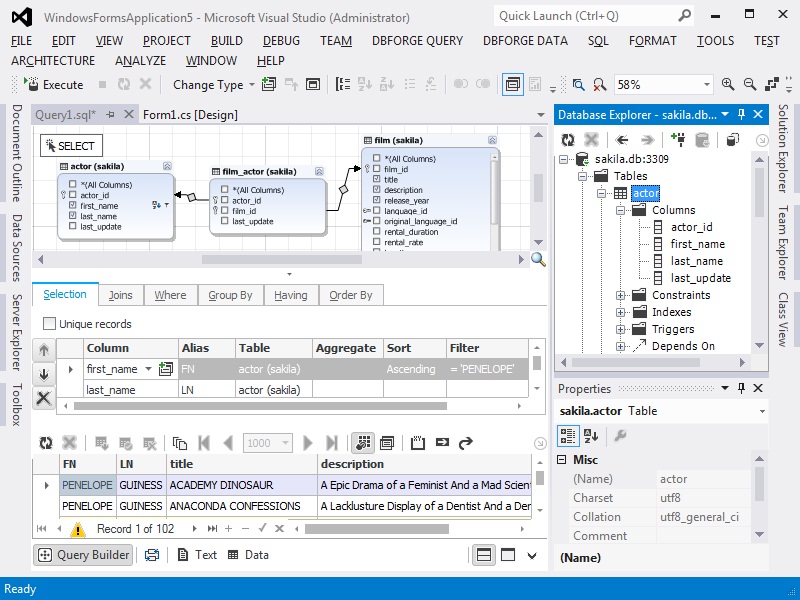Click the copy icon in results toolbar

point(180,443)
